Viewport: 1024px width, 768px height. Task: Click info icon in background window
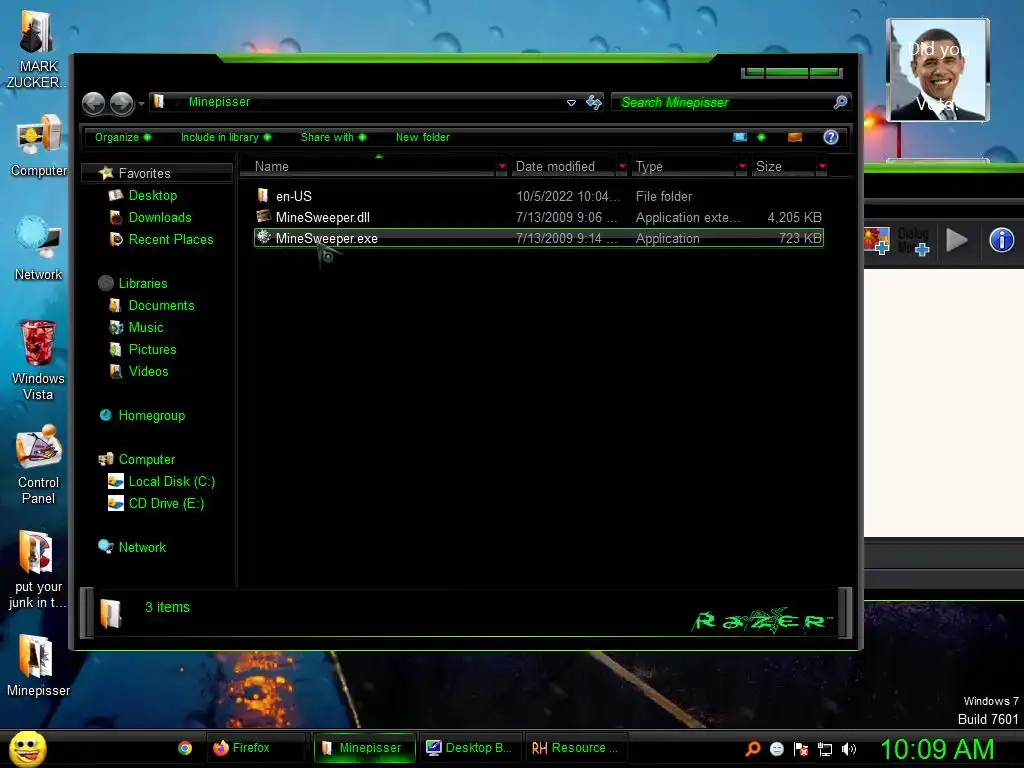click(x=1001, y=240)
